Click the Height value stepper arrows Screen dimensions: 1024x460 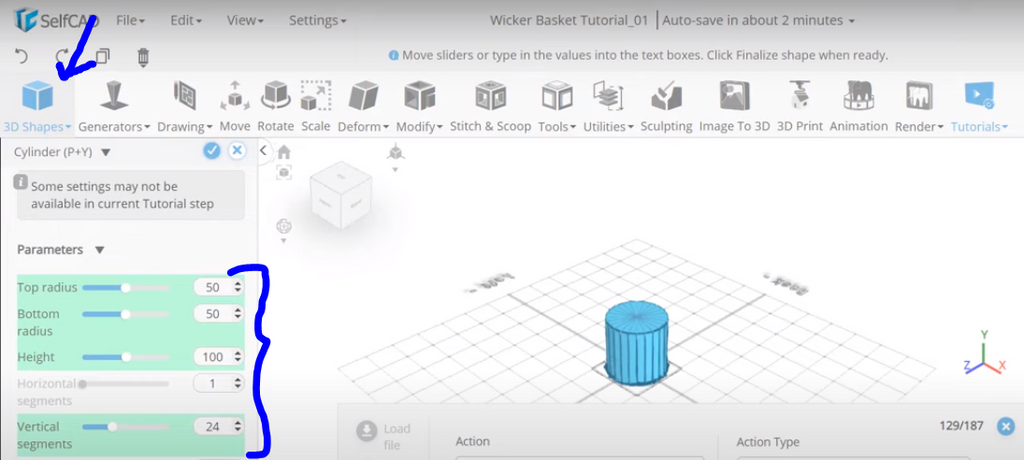coord(237,357)
